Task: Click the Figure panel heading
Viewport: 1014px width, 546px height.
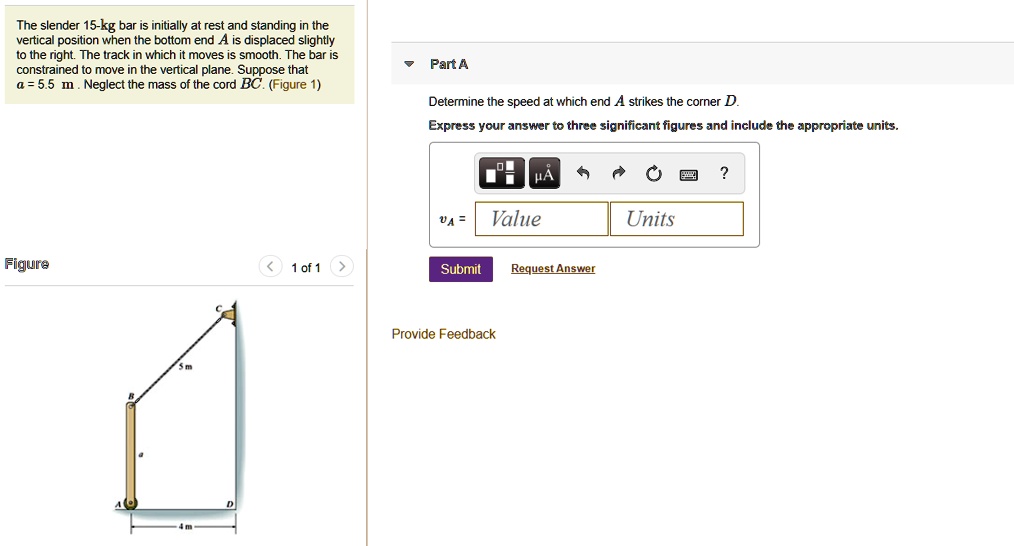Action: click(27, 265)
